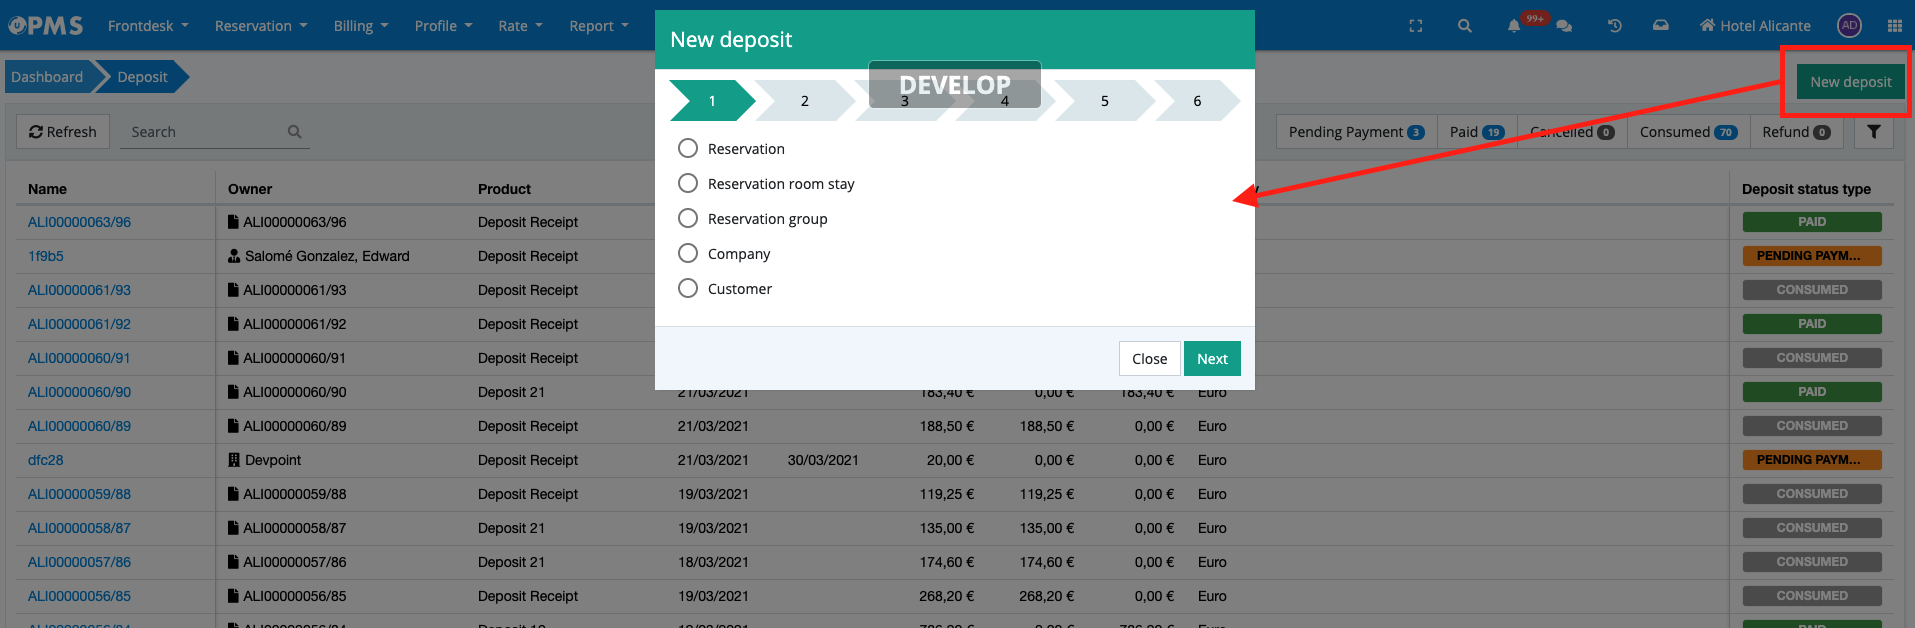Open the apps grid menu
Screen dimensions: 1915x628
[x=1894, y=26]
